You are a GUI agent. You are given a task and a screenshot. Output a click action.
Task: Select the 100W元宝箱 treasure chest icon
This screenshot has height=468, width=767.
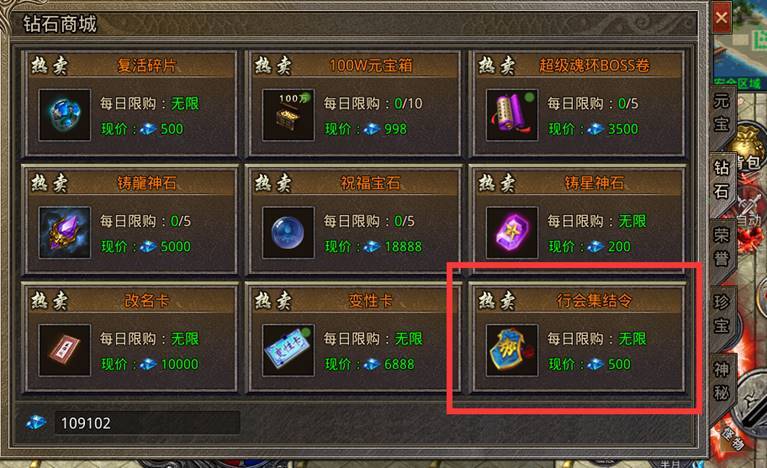(x=288, y=115)
